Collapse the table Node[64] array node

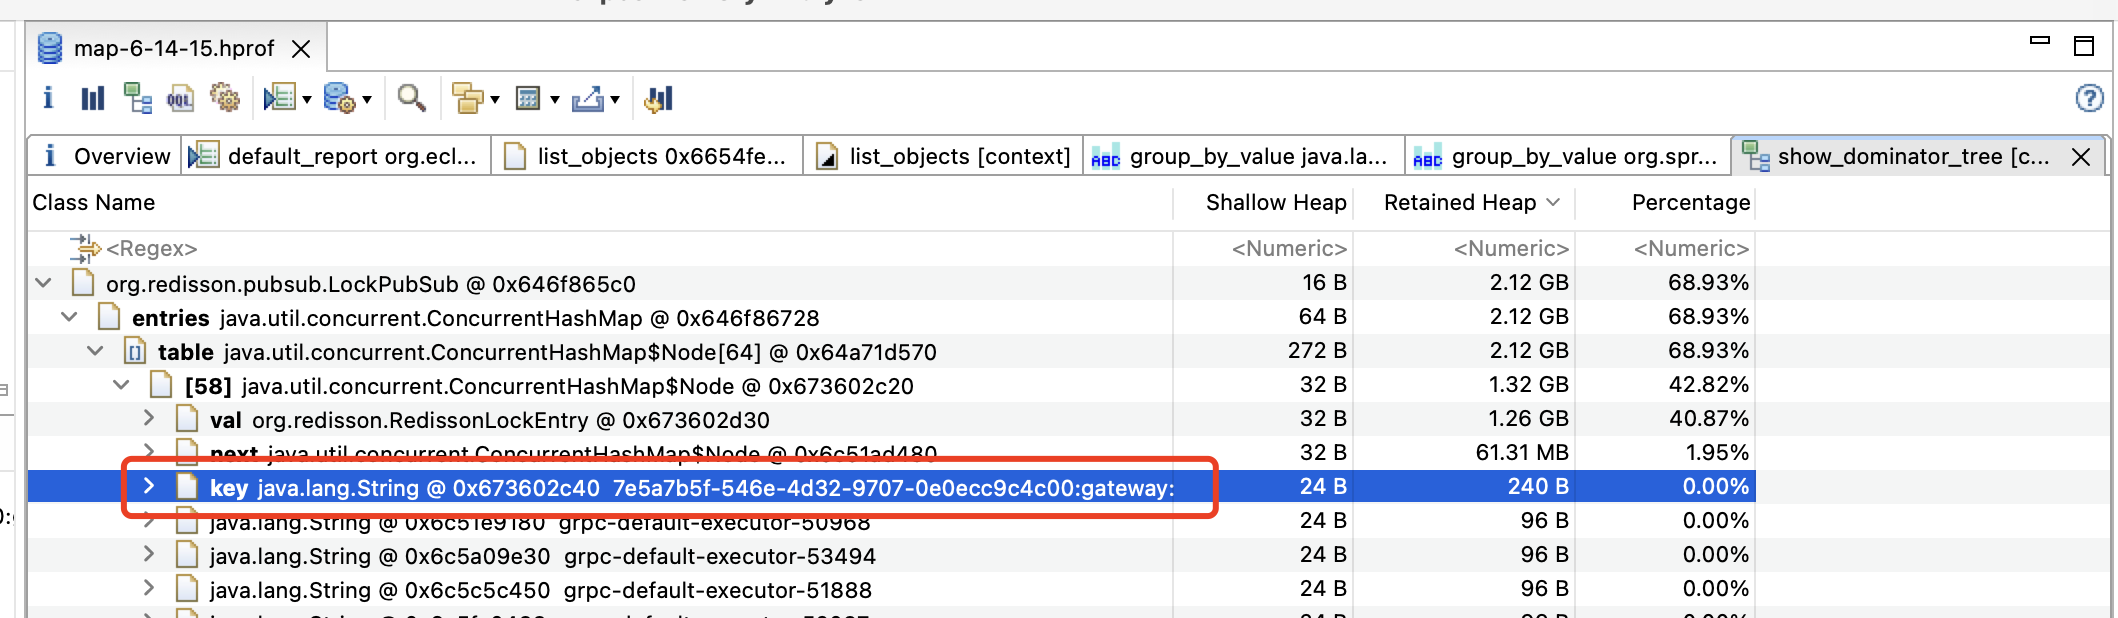95,352
